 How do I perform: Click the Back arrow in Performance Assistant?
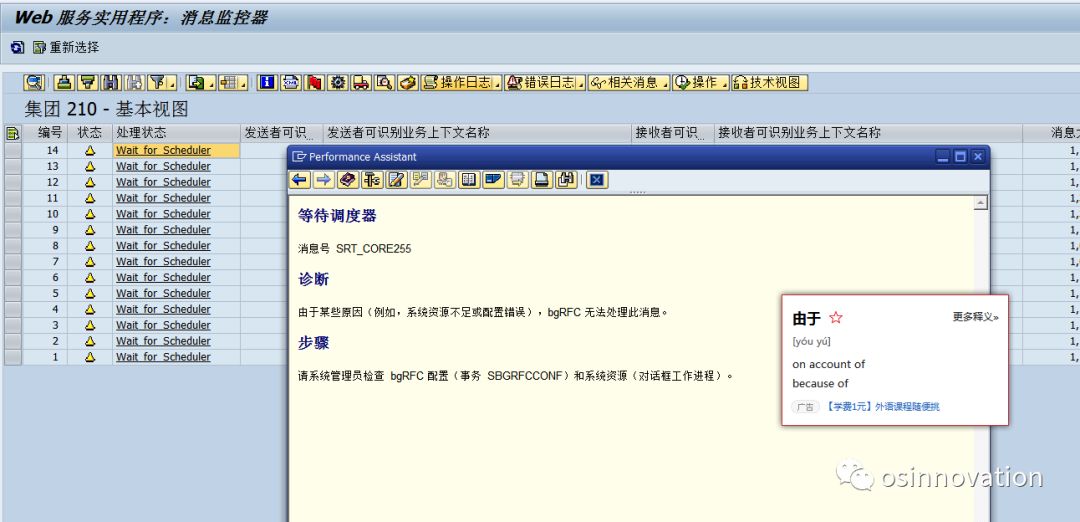coord(300,180)
